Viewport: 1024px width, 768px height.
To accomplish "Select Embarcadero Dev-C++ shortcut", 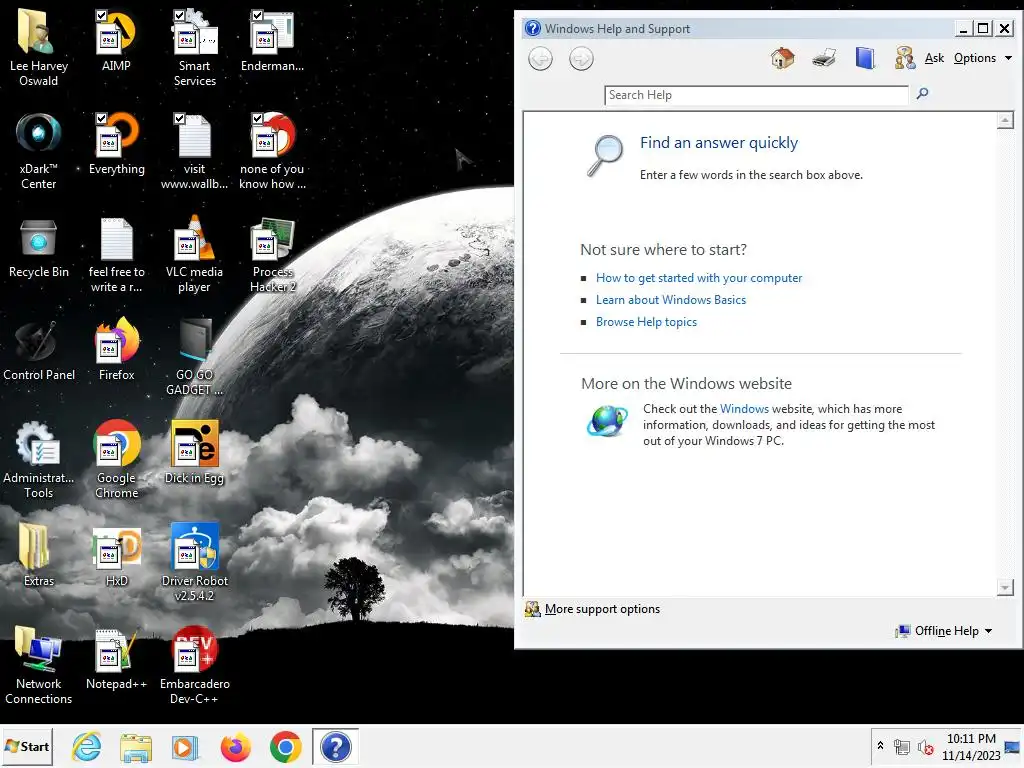I will (x=194, y=665).
